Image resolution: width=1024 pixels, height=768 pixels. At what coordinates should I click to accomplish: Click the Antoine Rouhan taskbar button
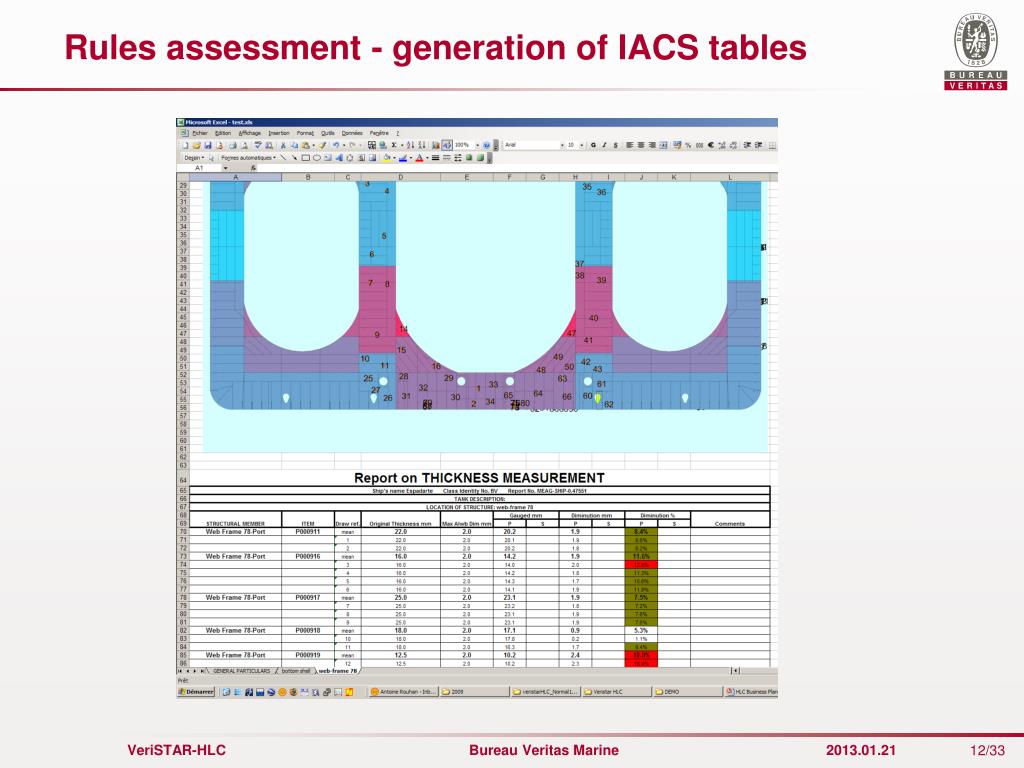(x=403, y=692)
